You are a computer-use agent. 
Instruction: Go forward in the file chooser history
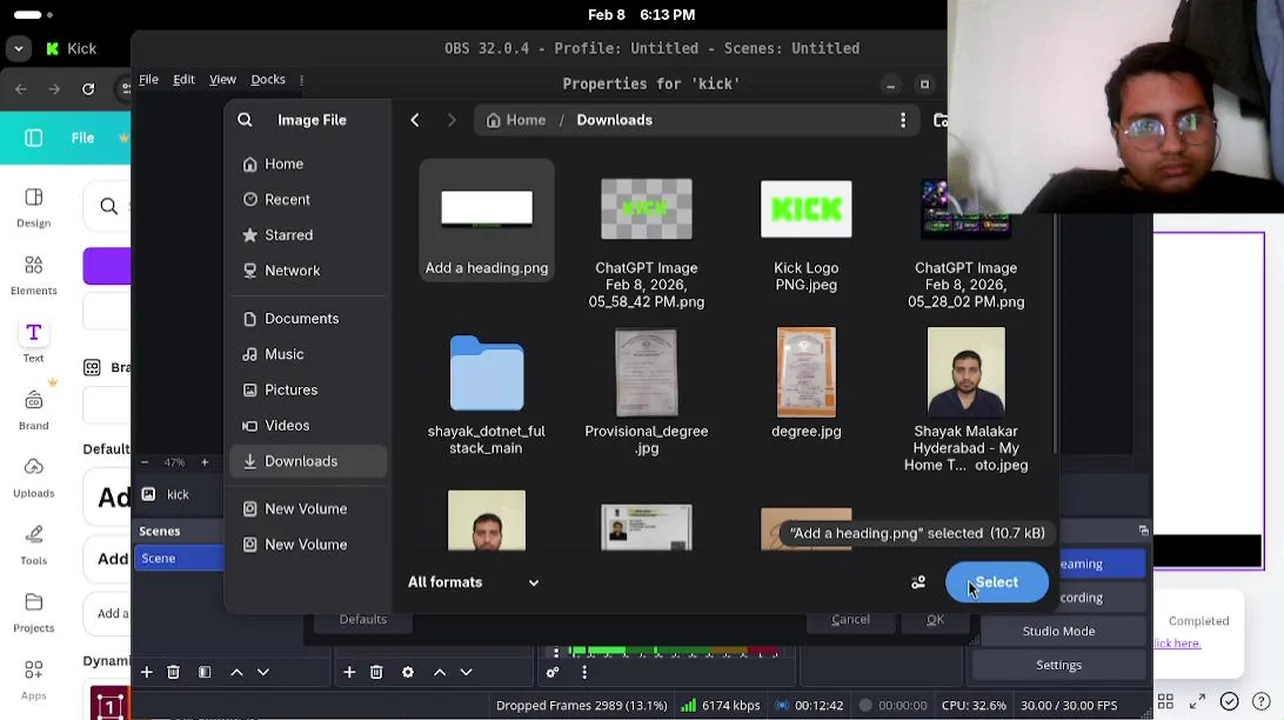(452, 120)
